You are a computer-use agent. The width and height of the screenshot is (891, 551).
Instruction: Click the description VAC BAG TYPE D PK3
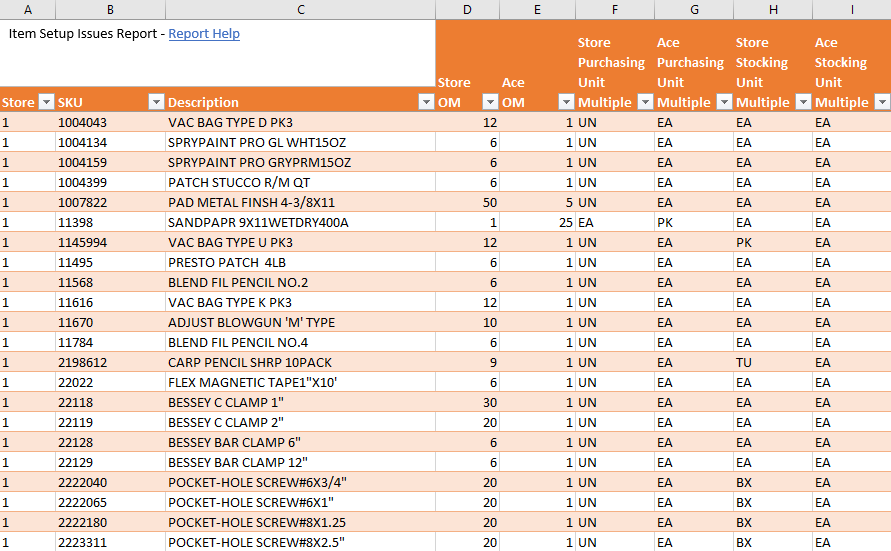pyautogui.click(x=301, y=122)
